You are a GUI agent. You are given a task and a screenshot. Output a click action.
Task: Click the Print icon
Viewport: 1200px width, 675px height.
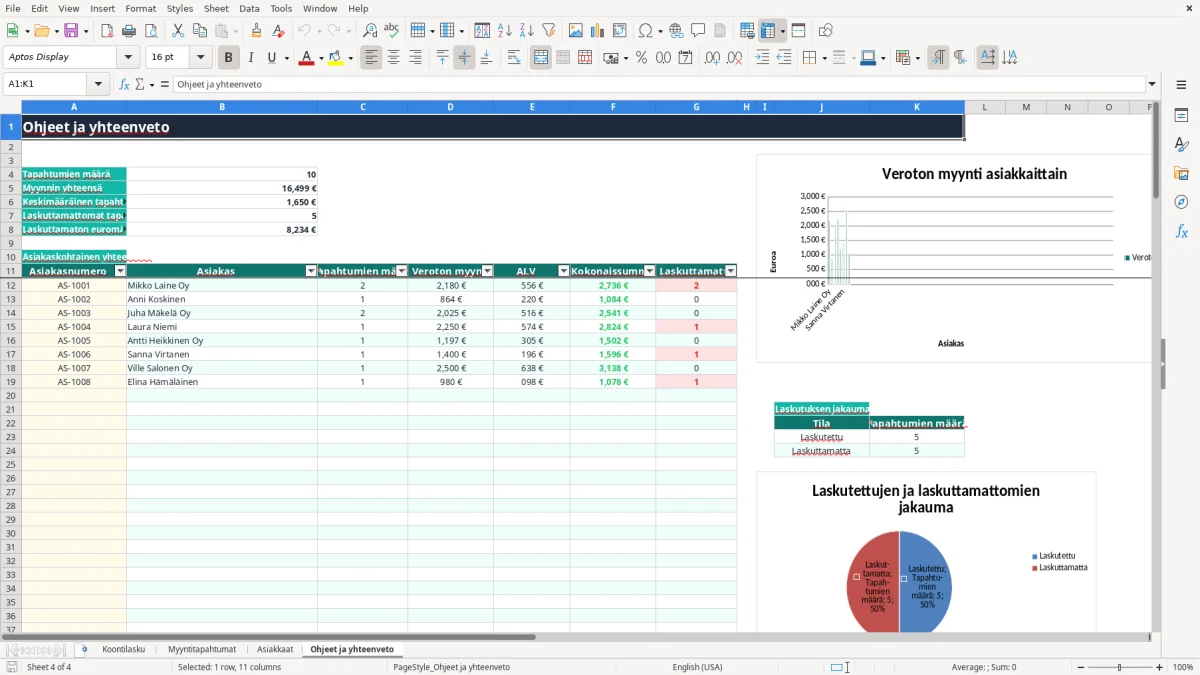[129, 31]
